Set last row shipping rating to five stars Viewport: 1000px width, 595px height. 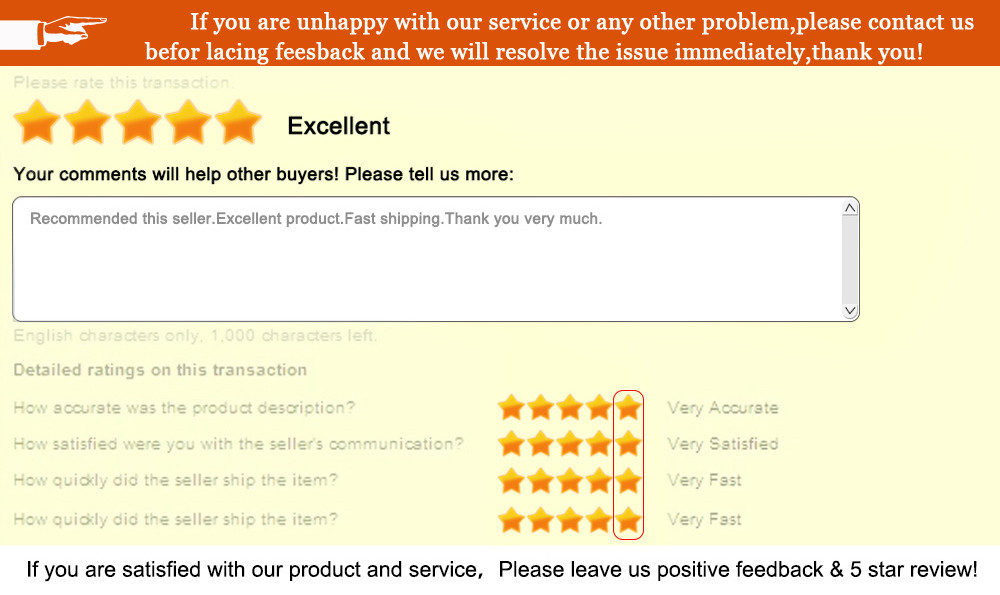pos(628,520)
